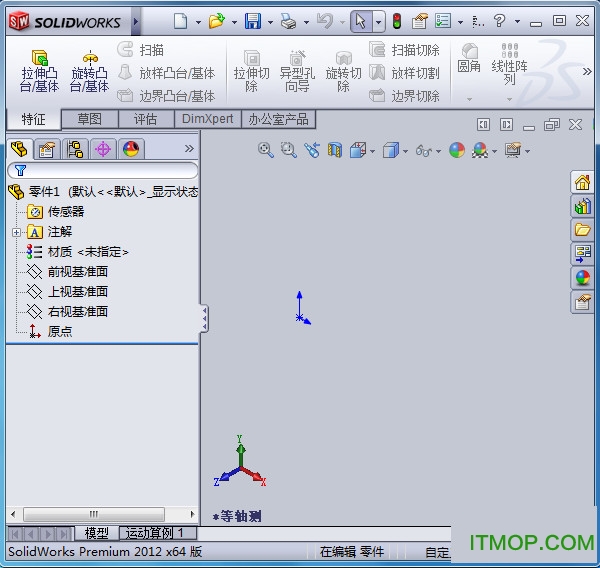Select the 模型 bottom tab
Screen dimensions: 600x568
pos(96,533)
